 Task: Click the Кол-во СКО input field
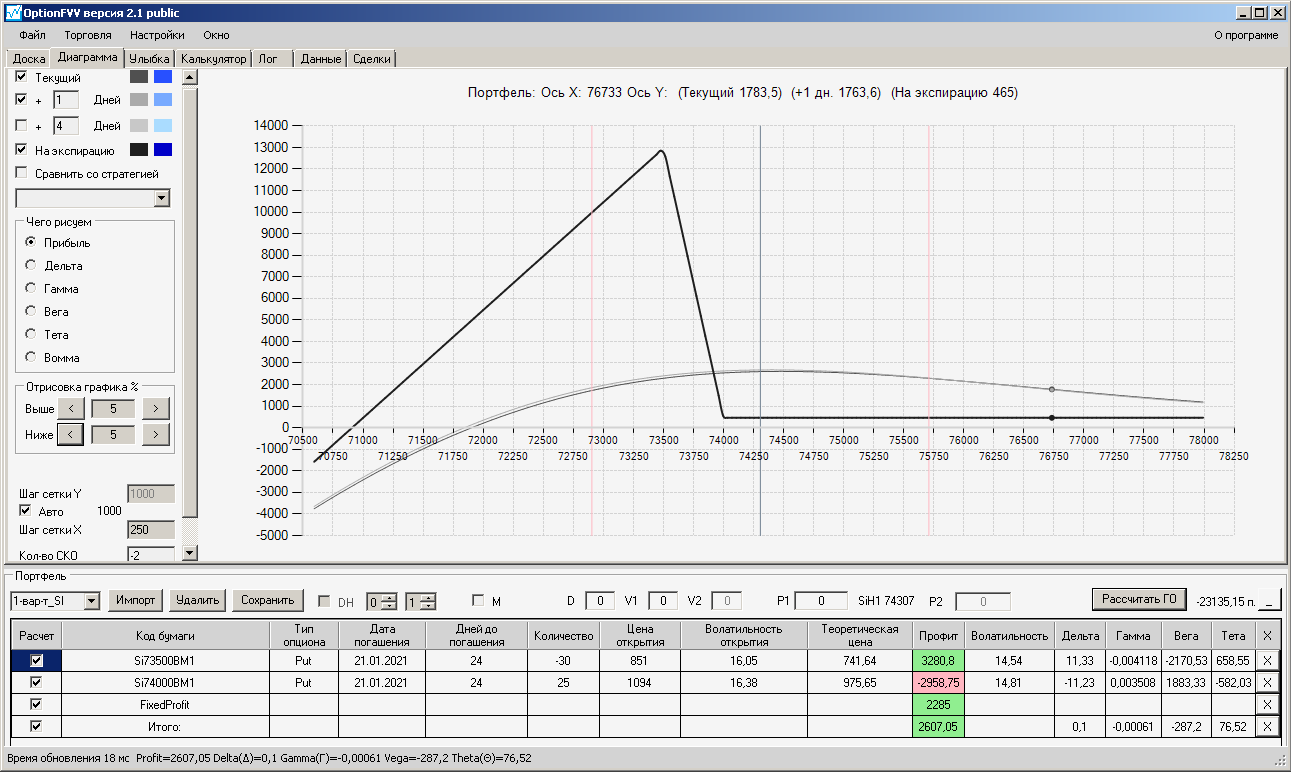click(x=151, y=553)
